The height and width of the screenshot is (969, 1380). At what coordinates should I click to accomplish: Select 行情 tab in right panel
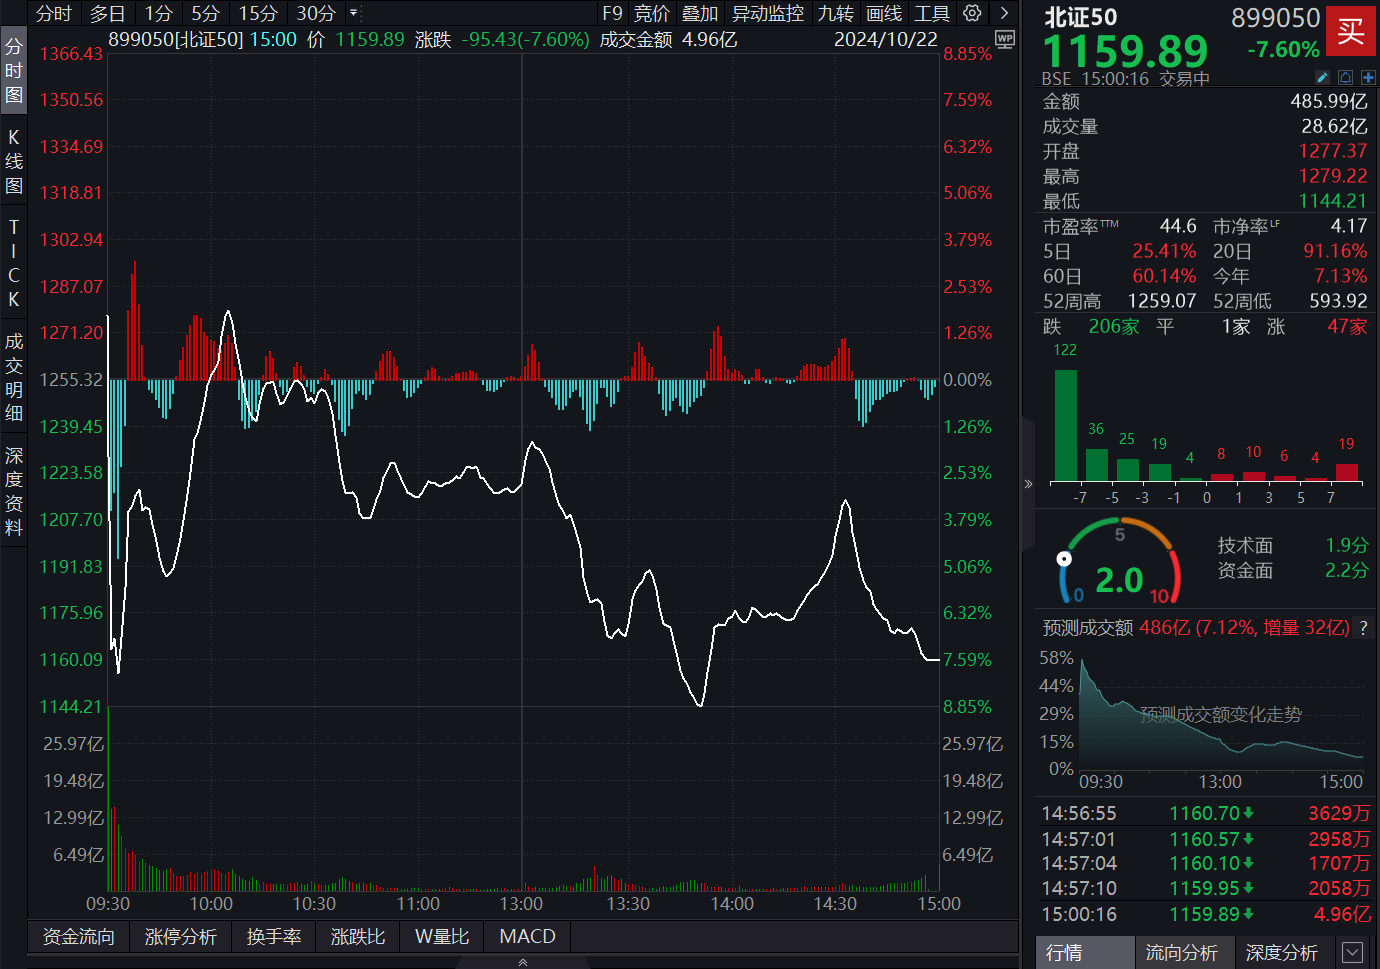point(1085,953)
